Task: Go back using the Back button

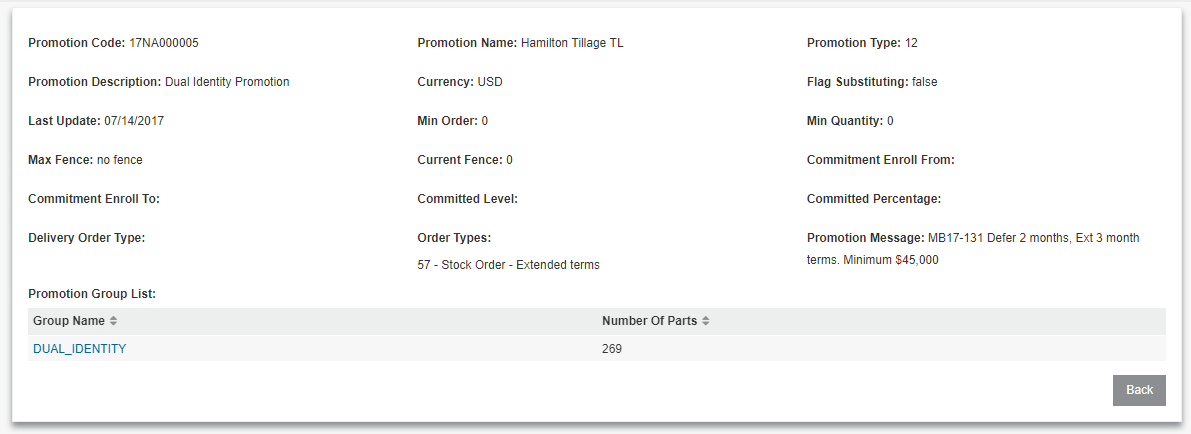Action: 1139,390
